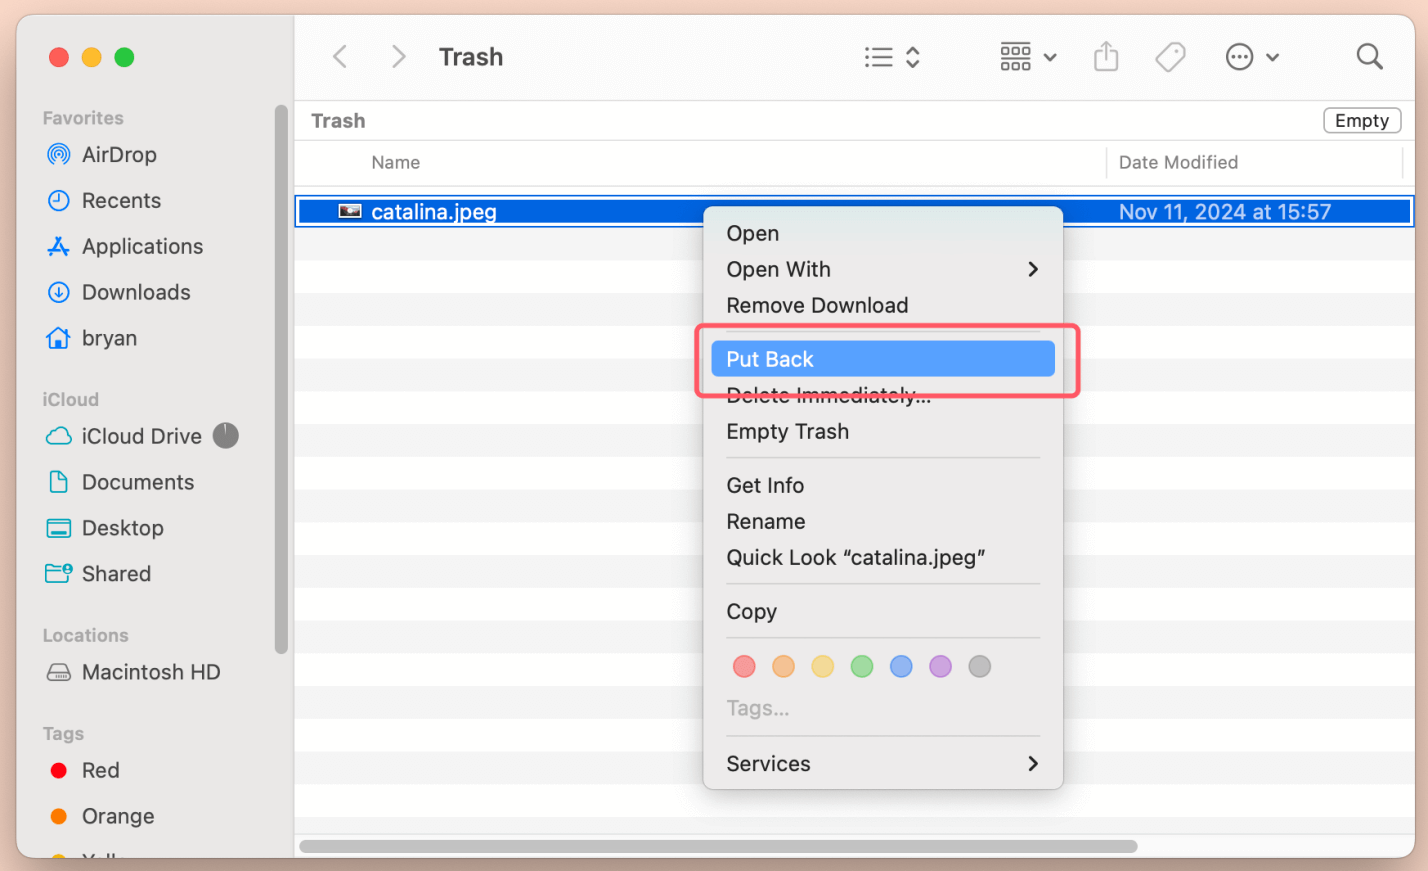Choose Copy in context menu

pyautogui.click(x=883, y=612)
